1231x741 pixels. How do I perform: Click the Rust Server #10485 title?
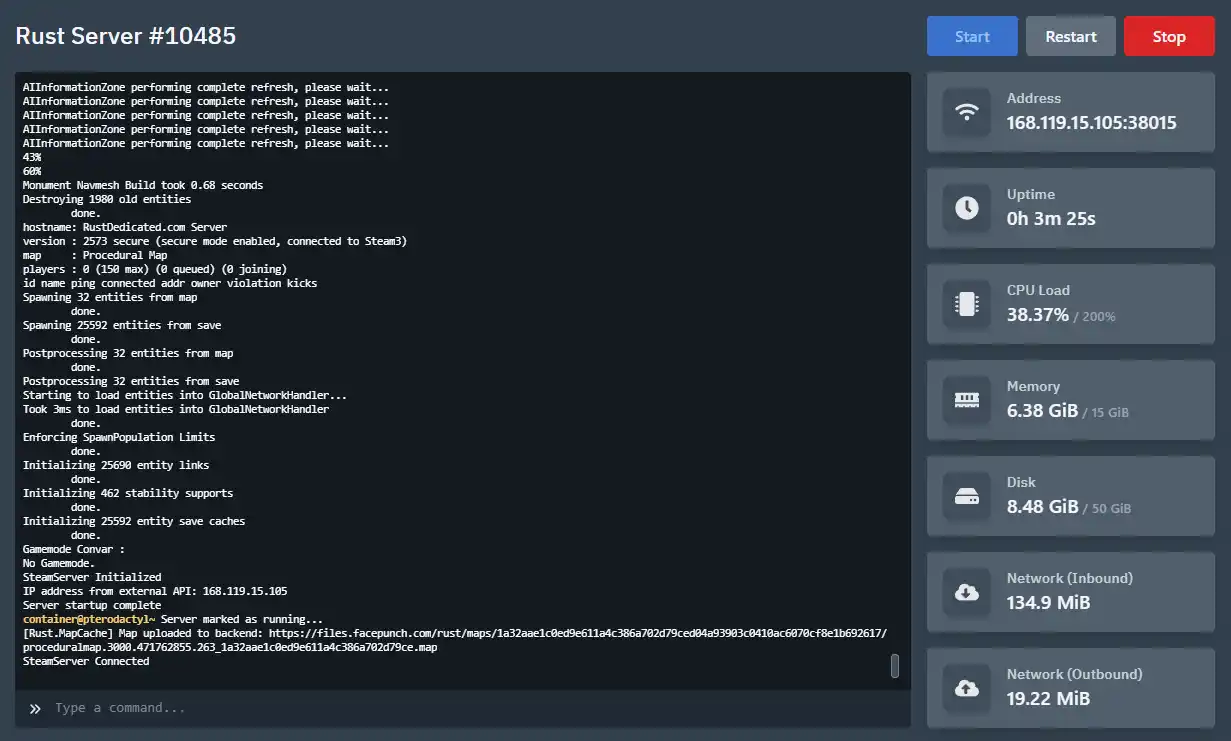click(x=126, y=36)
